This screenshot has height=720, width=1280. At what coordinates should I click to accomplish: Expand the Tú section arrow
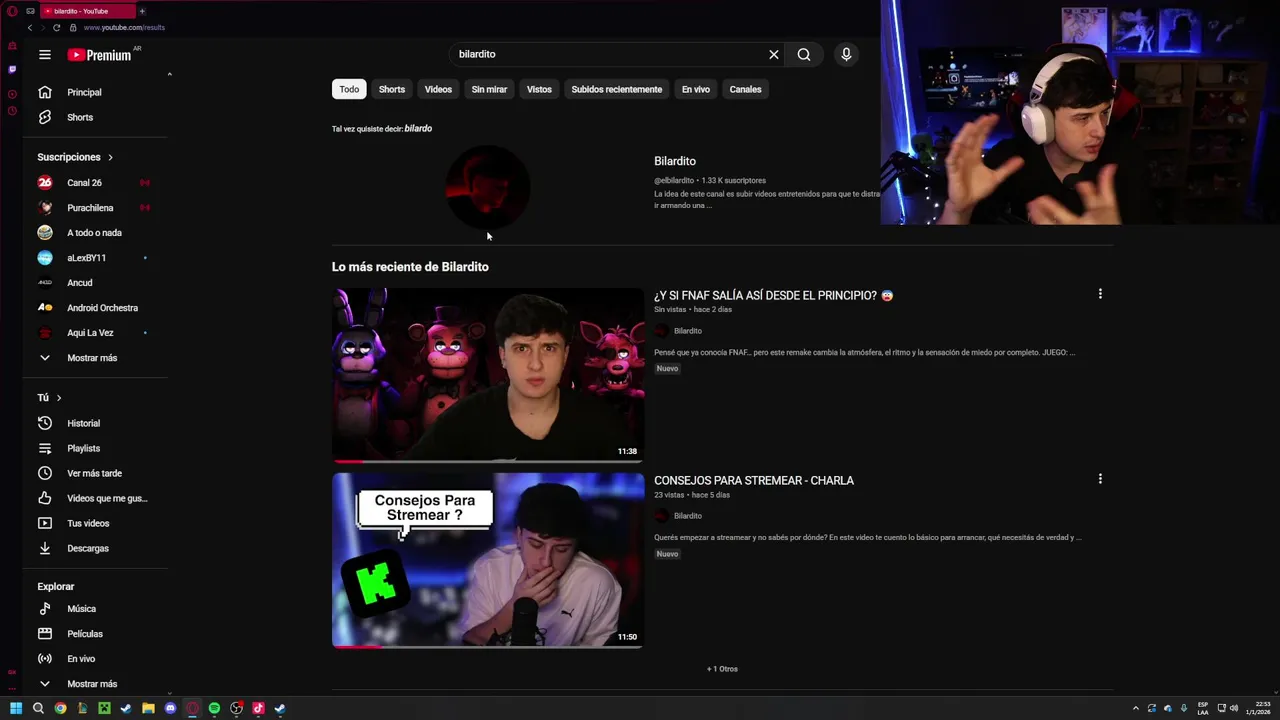[x=58, y=398]
